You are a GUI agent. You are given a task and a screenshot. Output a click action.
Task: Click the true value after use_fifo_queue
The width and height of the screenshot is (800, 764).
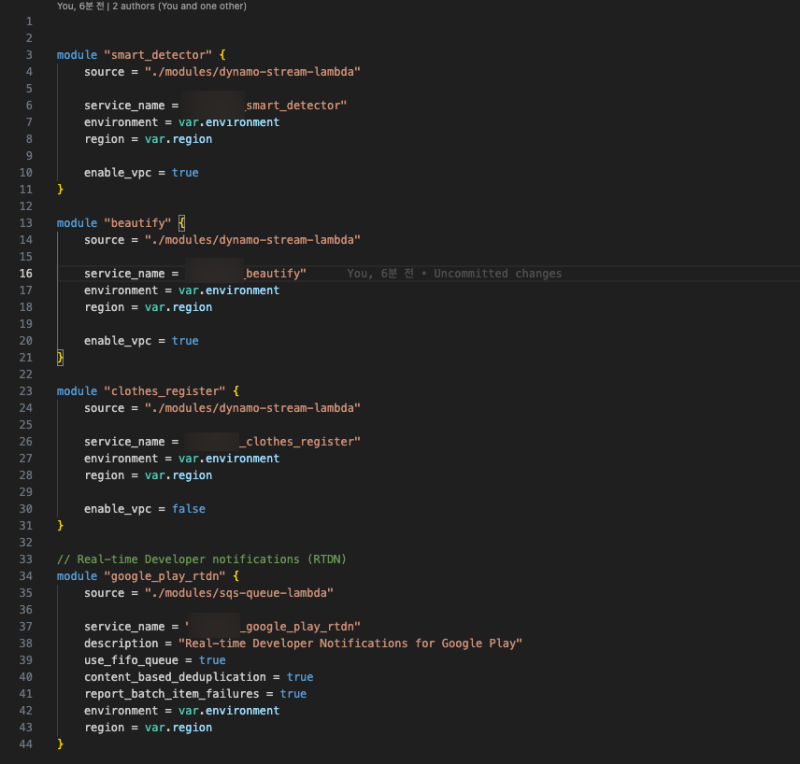(212, 660)
